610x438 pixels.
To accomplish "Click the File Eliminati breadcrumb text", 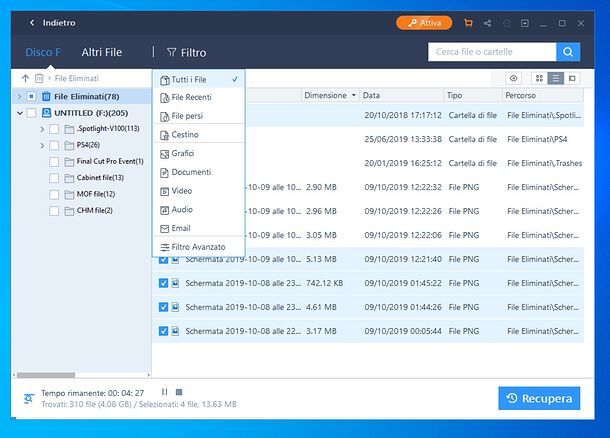I will pyautogui.click(x=77, y=79).
